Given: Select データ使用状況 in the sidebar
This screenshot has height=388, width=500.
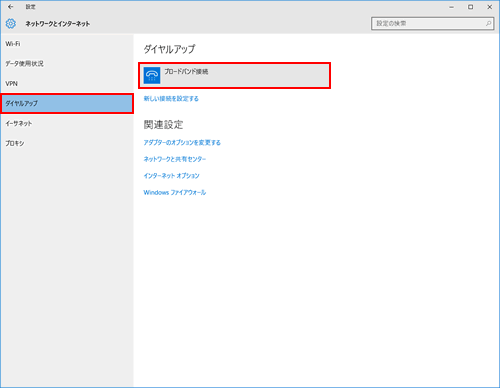Looking at the screenshot, I should (x=67, y=64).
